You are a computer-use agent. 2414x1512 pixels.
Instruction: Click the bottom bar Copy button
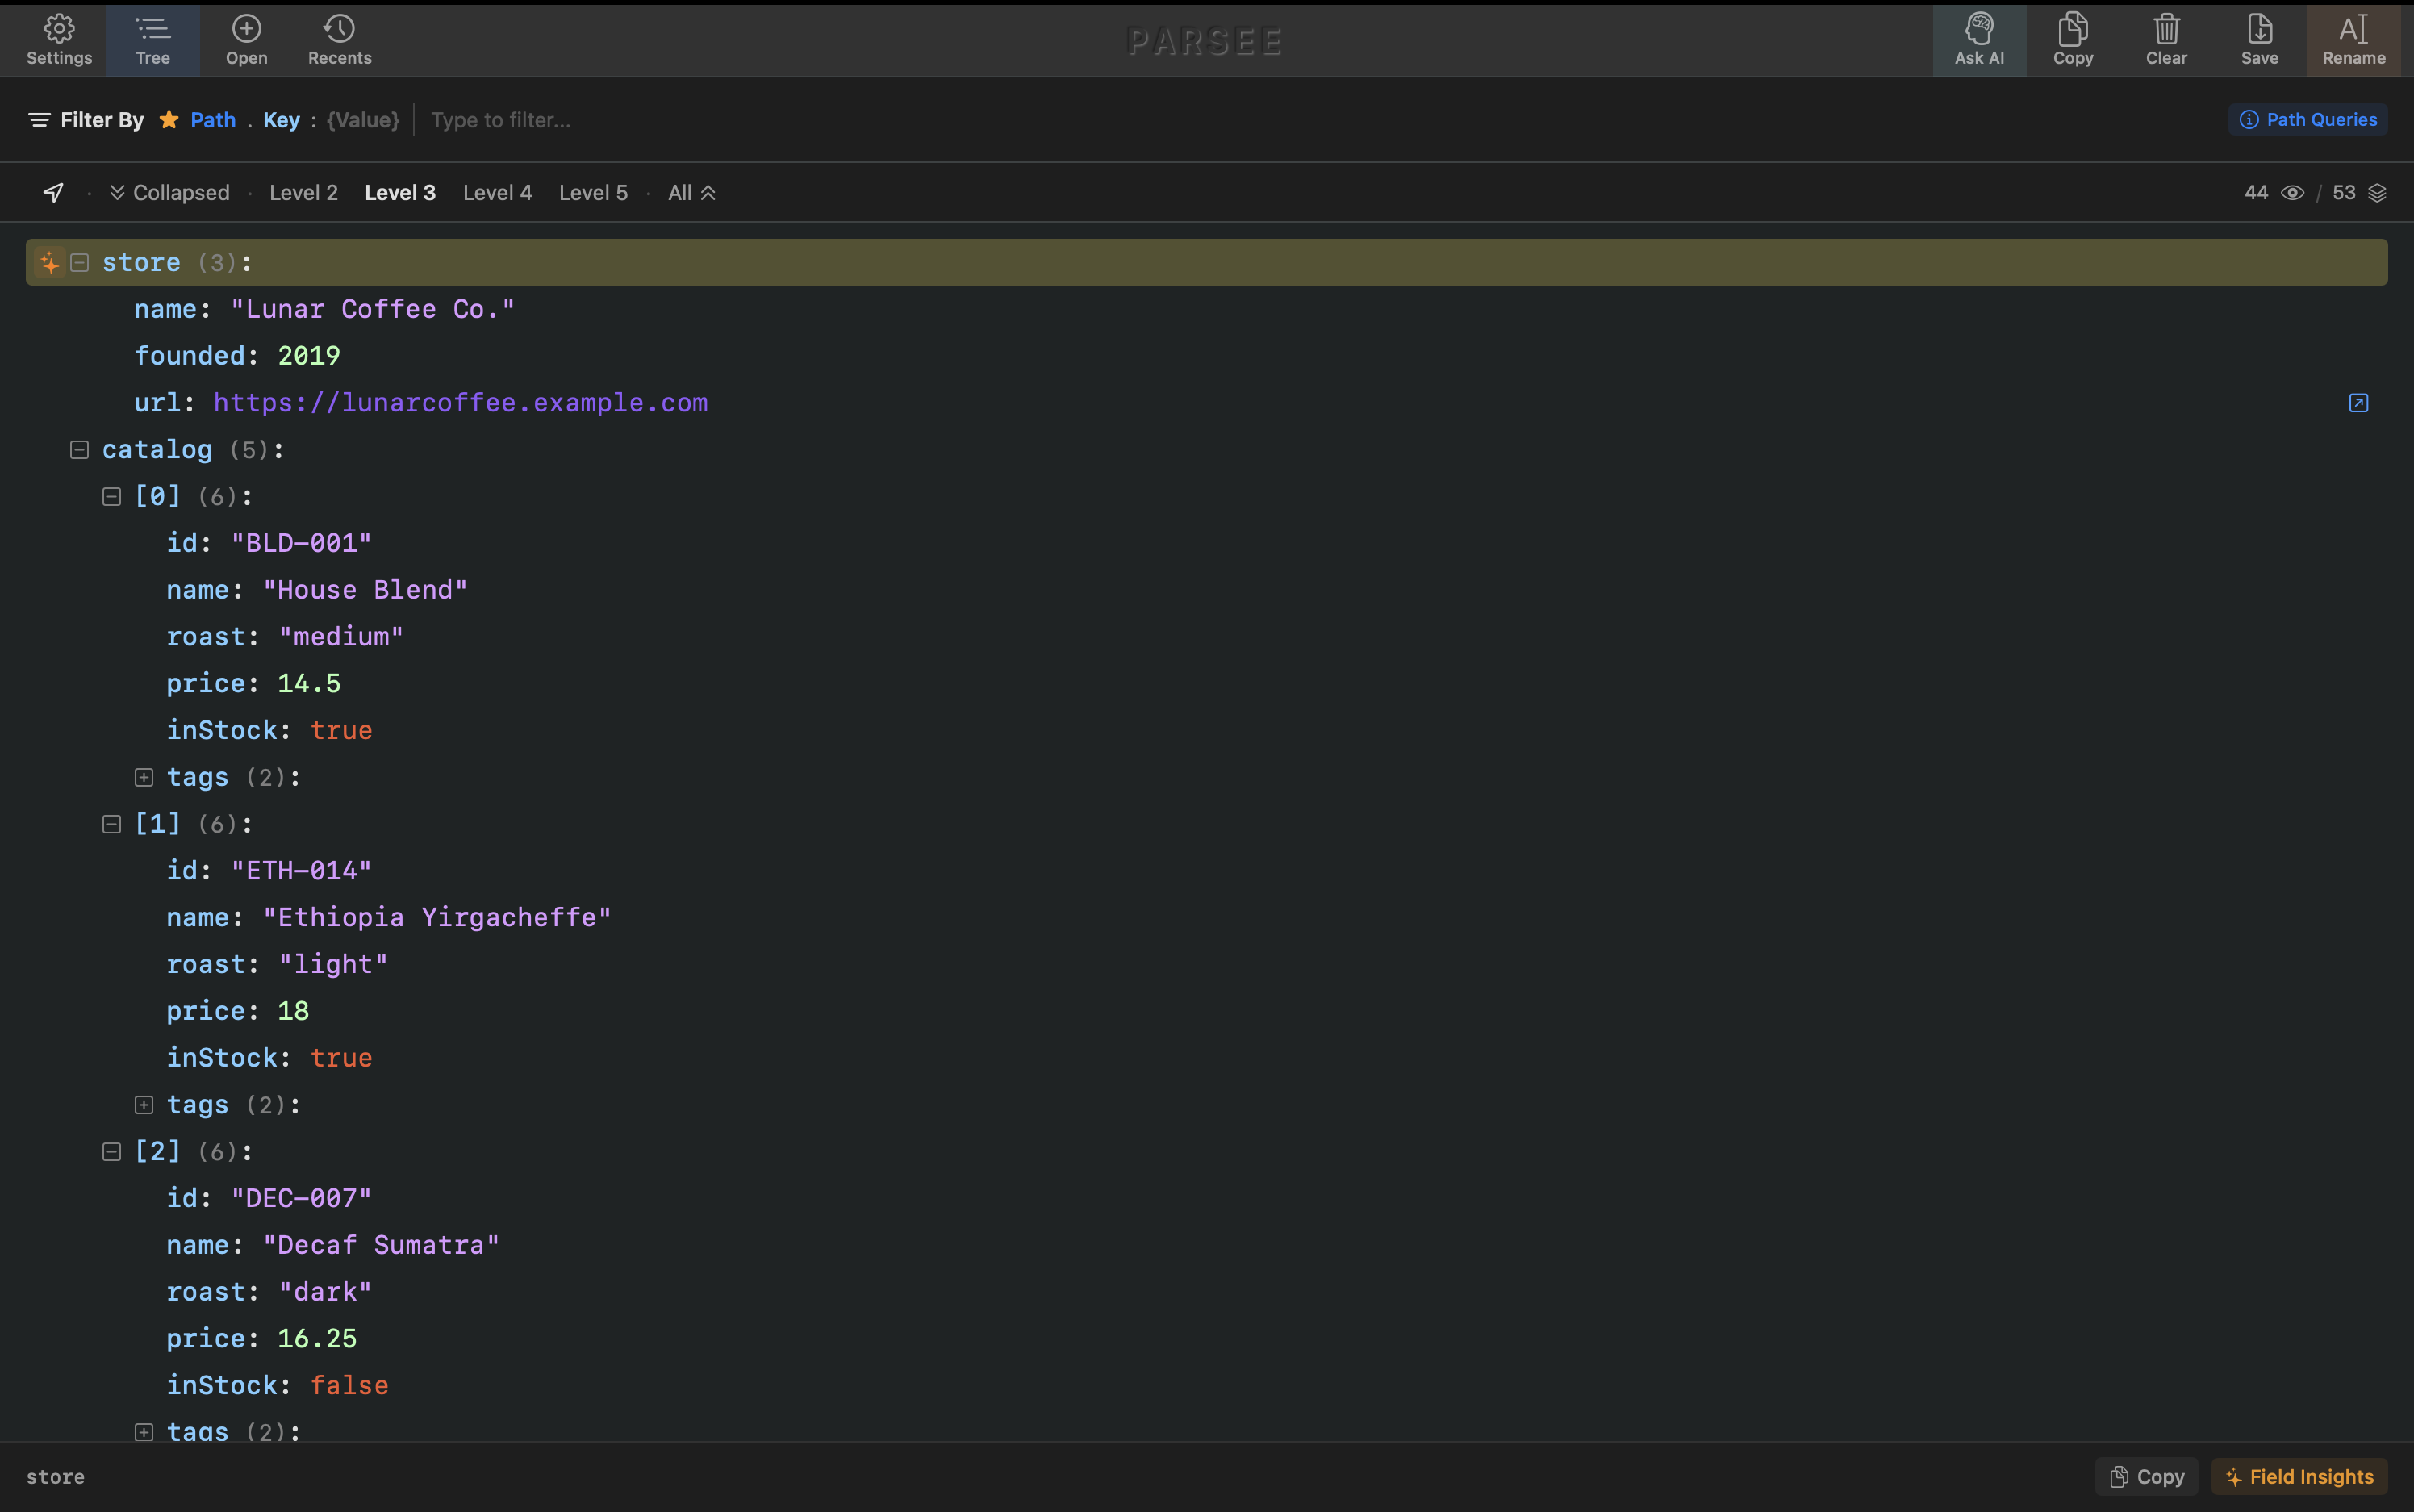click(x=2146, y=1476)
